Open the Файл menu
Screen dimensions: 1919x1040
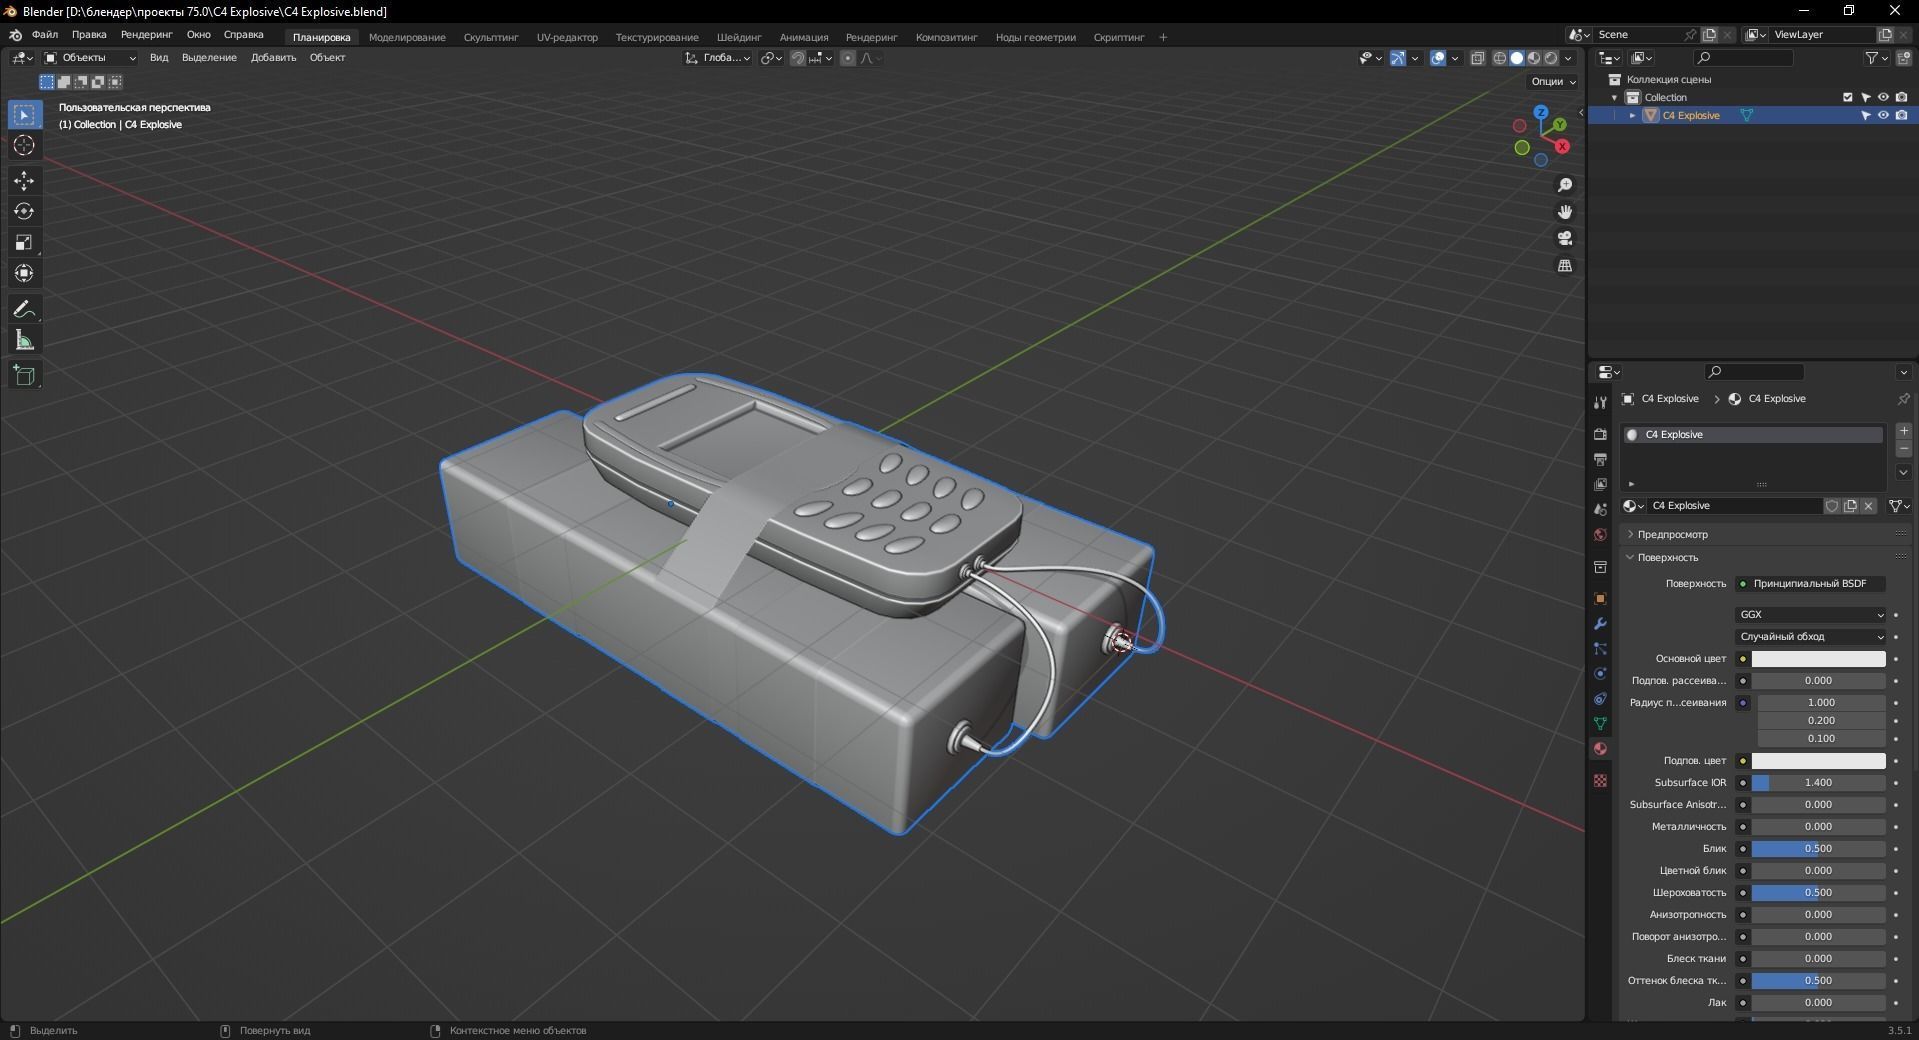(44, 34)
